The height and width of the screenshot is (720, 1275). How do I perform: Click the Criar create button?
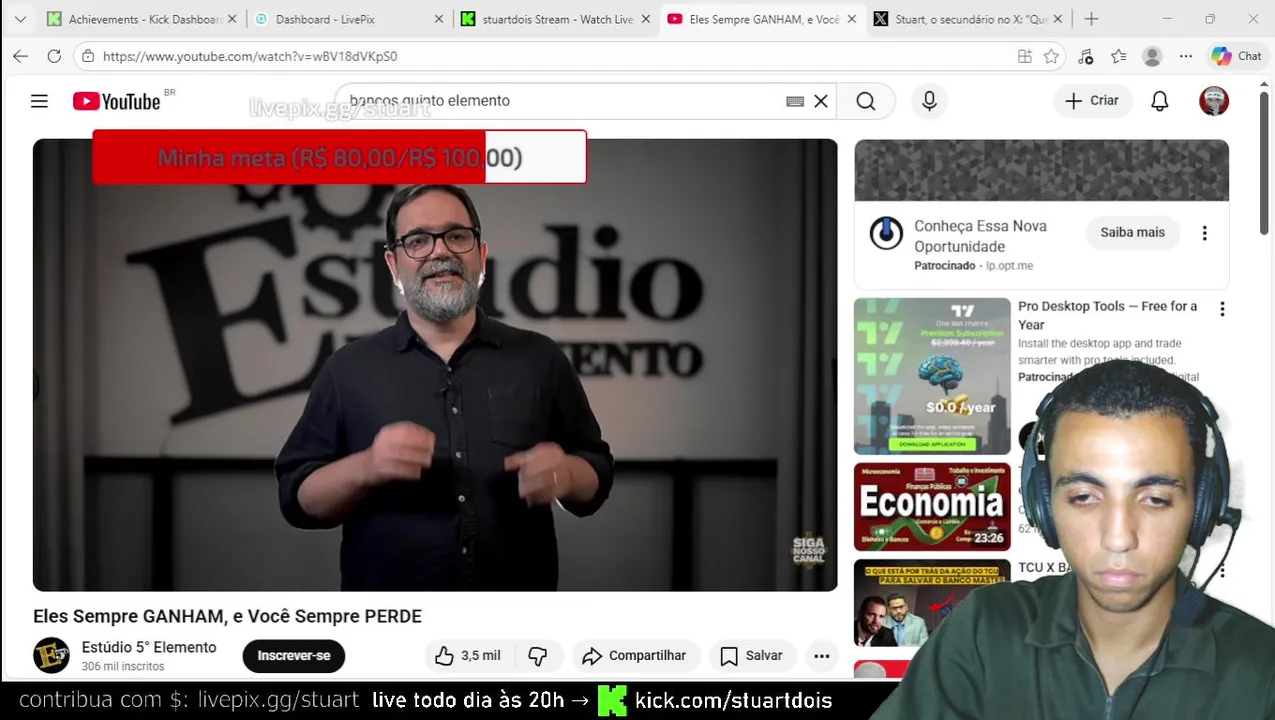click(x=1092, y=101)
